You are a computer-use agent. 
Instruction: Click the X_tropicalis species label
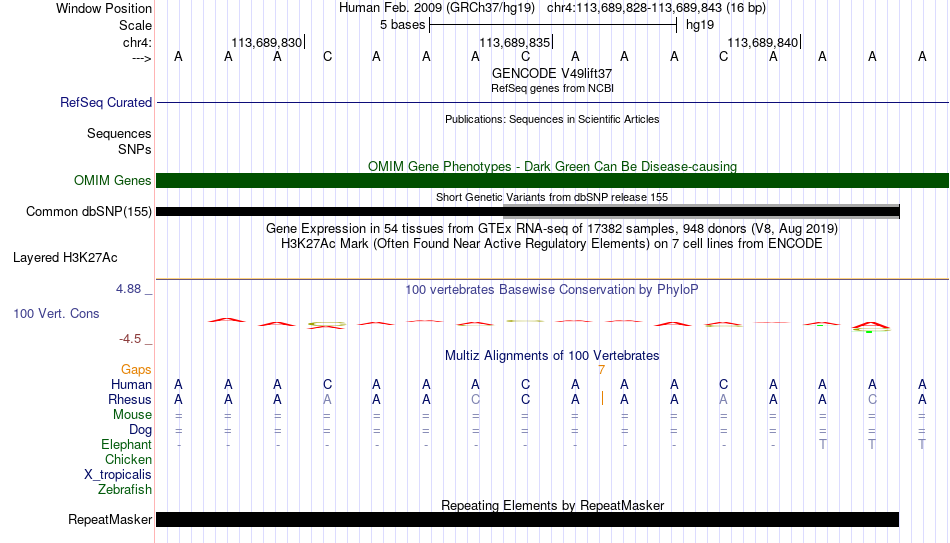[x=118, y=475]
